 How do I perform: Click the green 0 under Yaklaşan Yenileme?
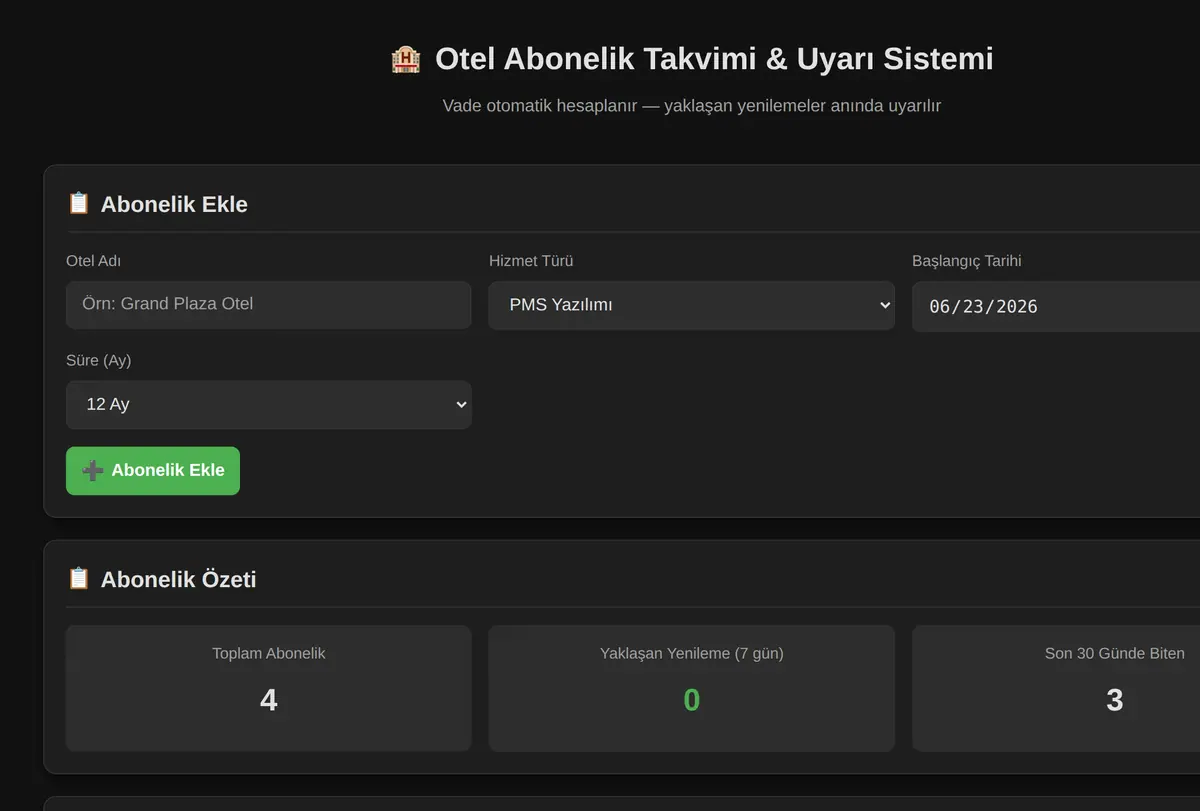[x=691, y=700]
